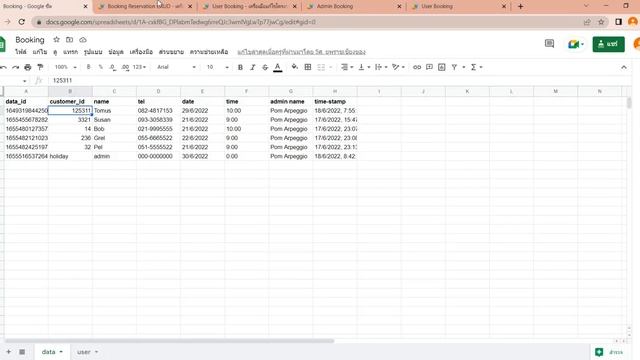Format as currency (฿) button
The height and width of the screenshot is (360, 640).
[x=88, y=67]
